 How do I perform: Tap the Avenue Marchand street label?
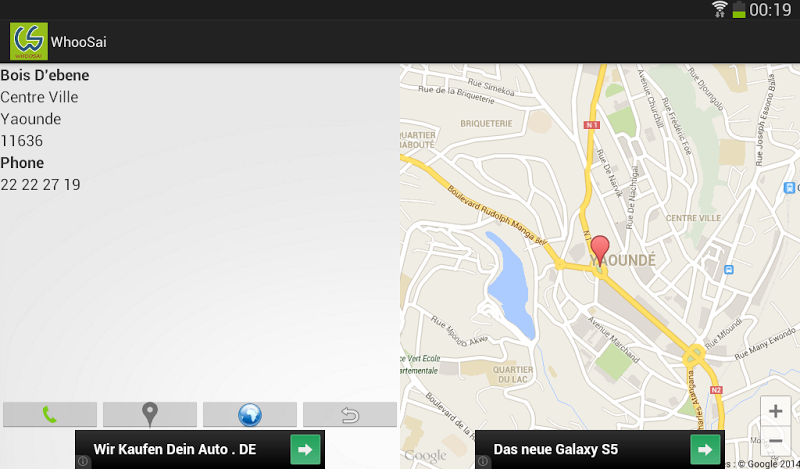[613, 339]
